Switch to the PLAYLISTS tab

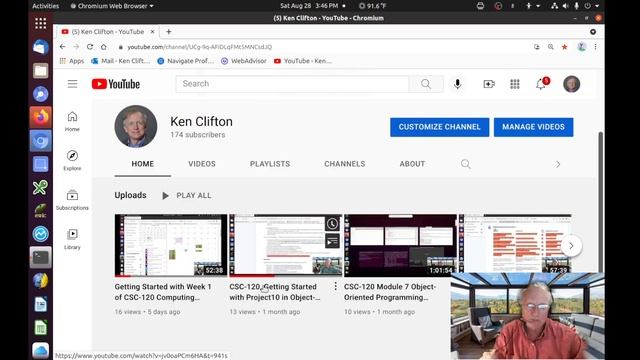pos(270,164)
